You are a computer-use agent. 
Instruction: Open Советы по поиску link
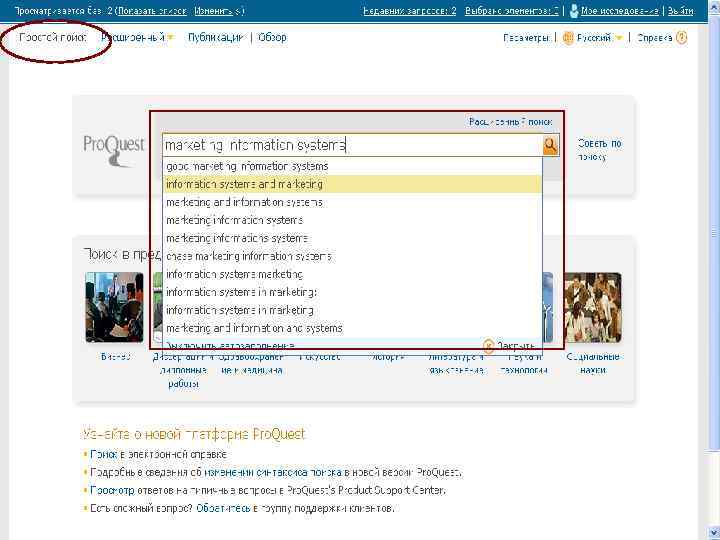599,150
